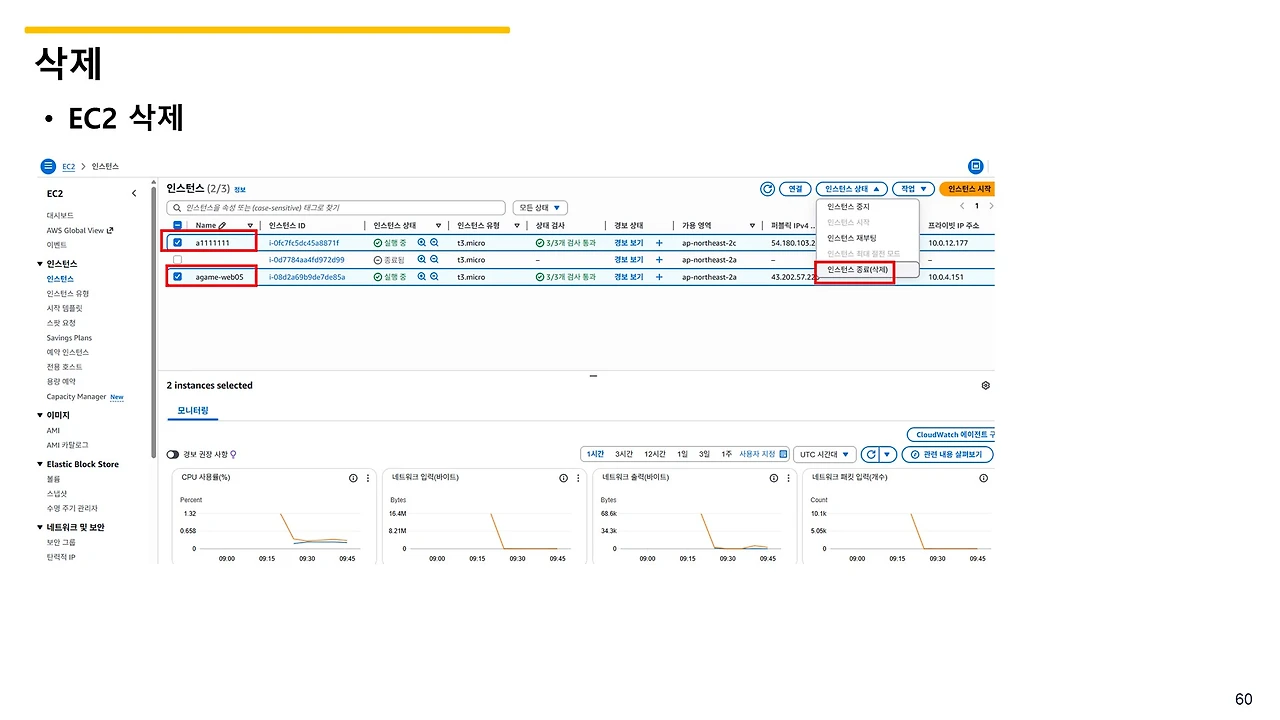Click the 연결 connect button
The width and height of the screenshot is (1280, 720).
(795, 188)
